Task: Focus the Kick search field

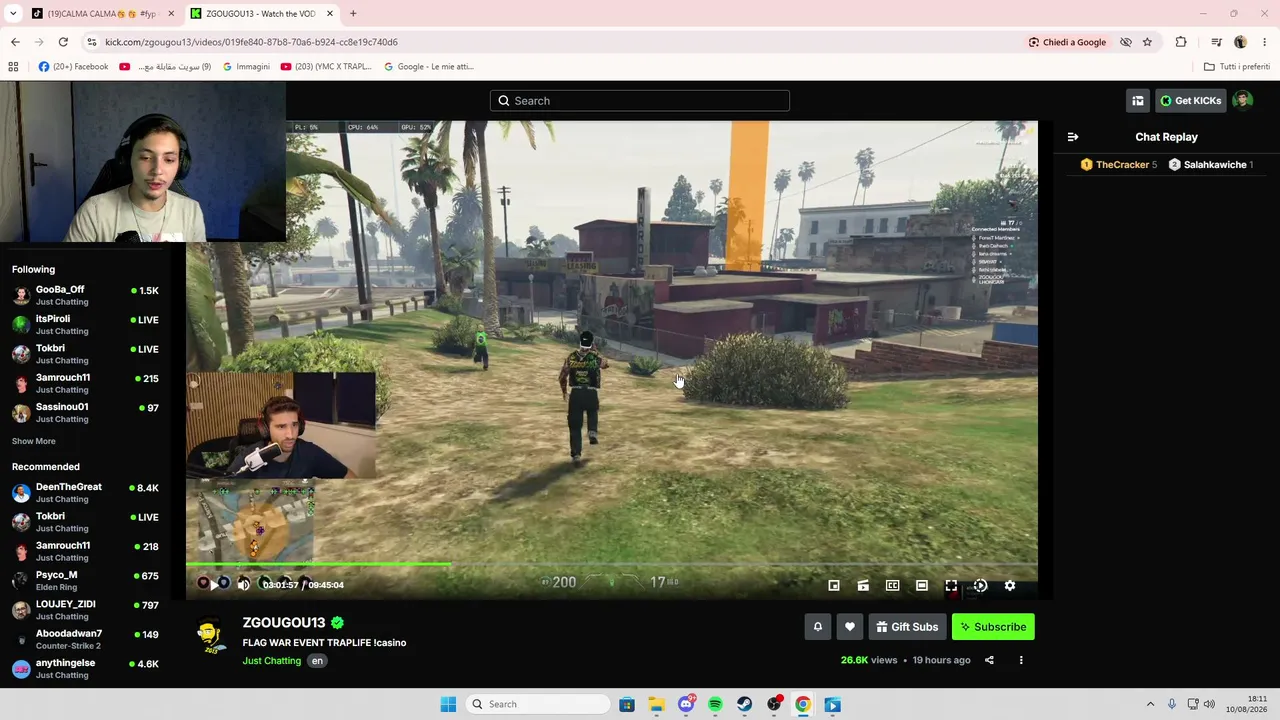Action: pyautogui.click(x=640, y=101)
